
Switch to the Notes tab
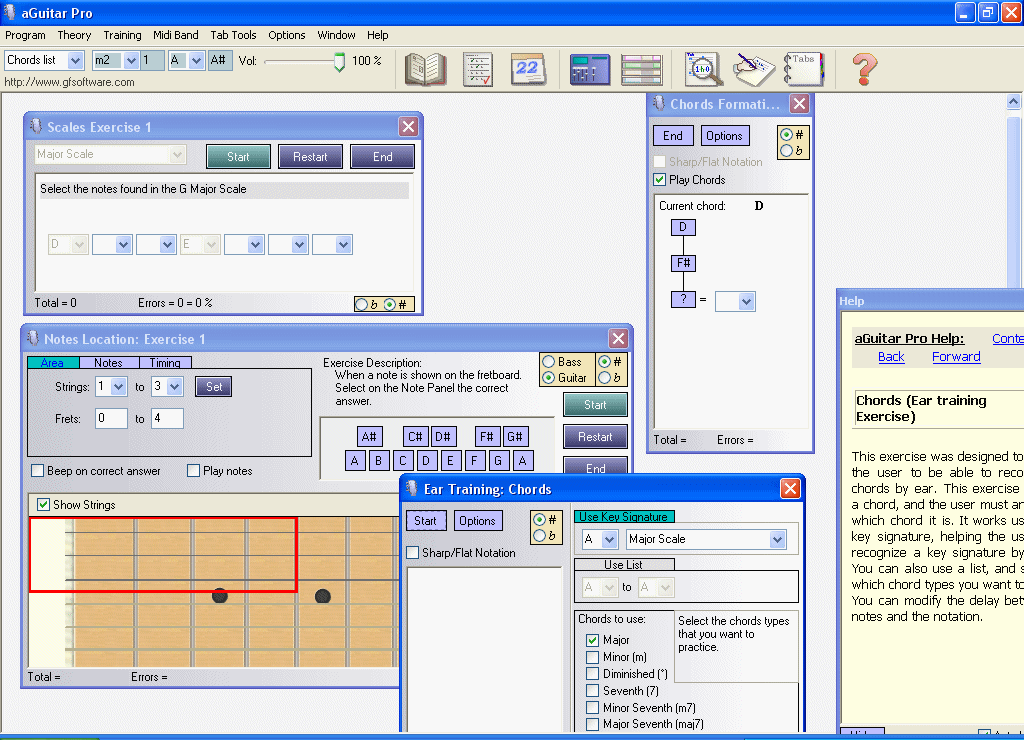[108, 362]
